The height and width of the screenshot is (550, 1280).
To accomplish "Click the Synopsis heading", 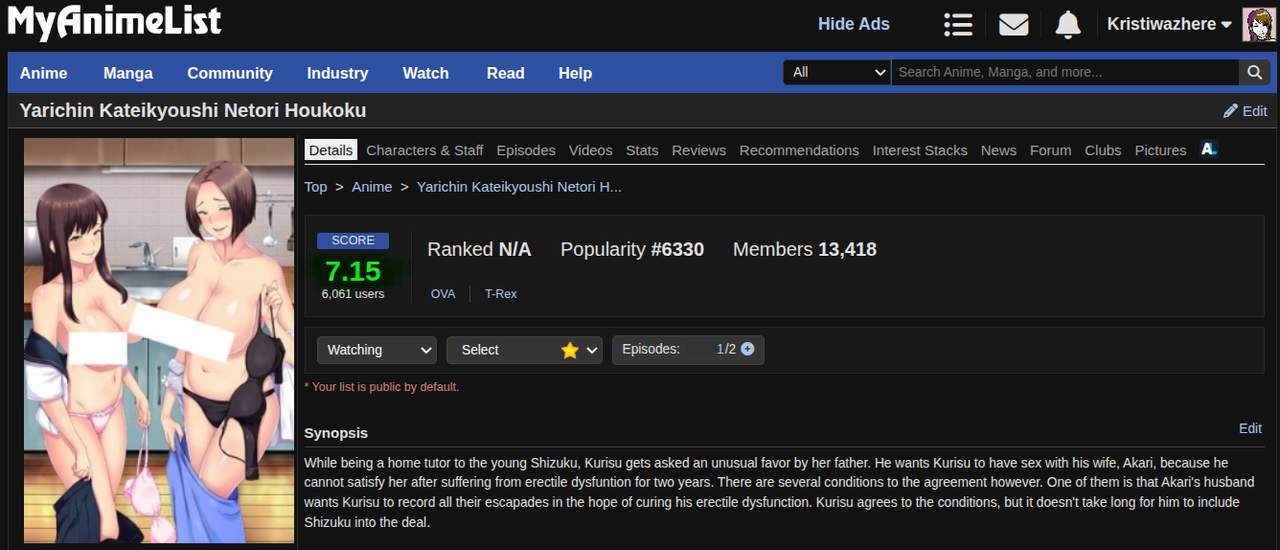I will (x=336, y=433).
